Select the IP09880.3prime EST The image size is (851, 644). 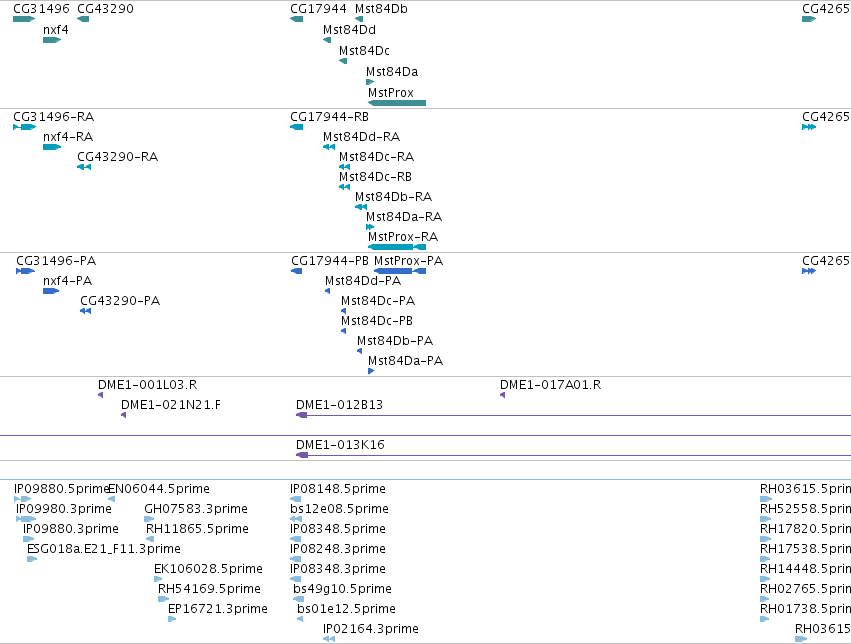tap(28, 539)
